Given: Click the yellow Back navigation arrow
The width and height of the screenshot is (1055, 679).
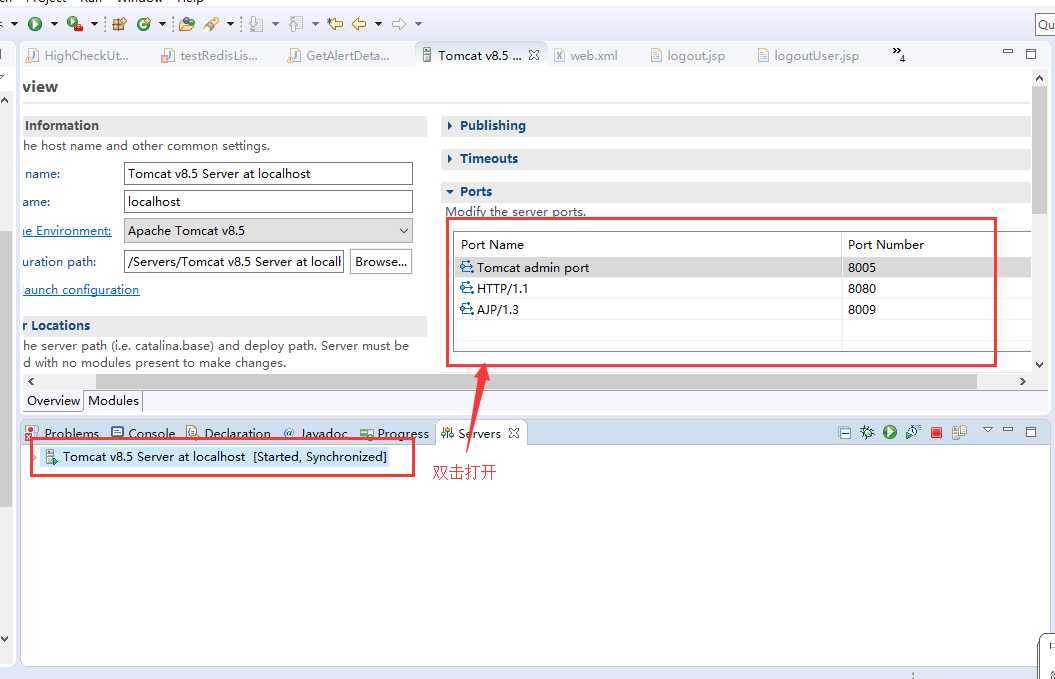Looking at the screenshot, I should click(x=359, y=24).
